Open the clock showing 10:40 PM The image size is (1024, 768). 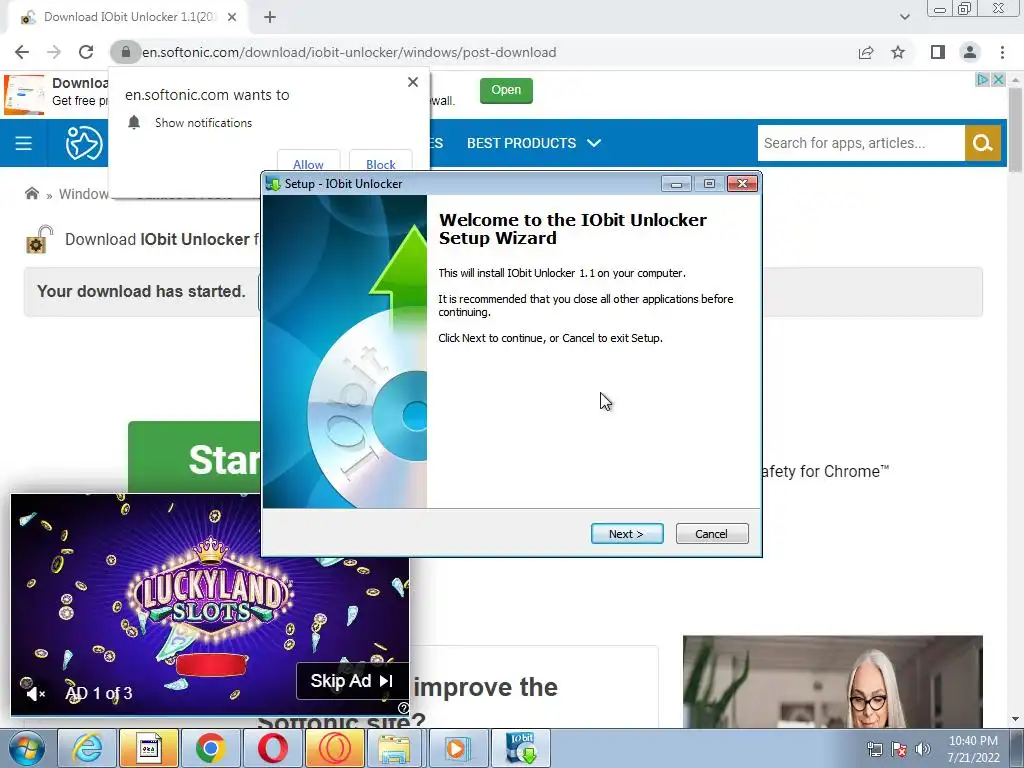coord(973,749)
